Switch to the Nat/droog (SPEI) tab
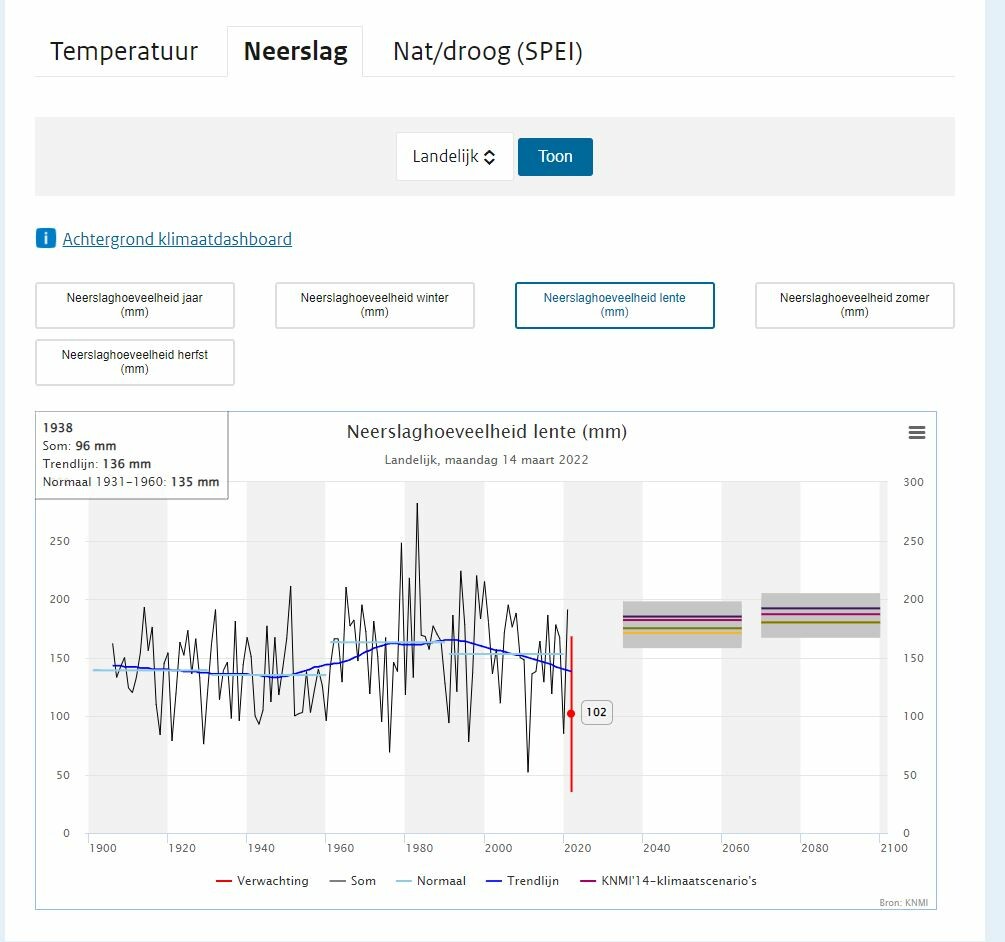Screen dimensions: 1005x942 [487, 52]
